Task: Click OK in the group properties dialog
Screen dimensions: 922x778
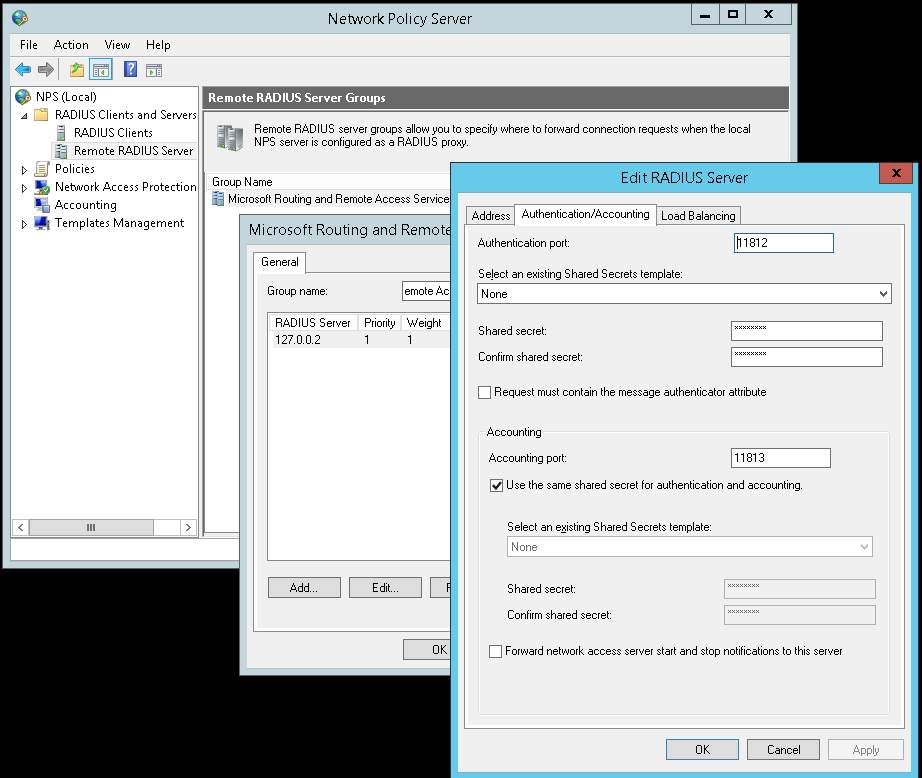Action: coord(427,650)
